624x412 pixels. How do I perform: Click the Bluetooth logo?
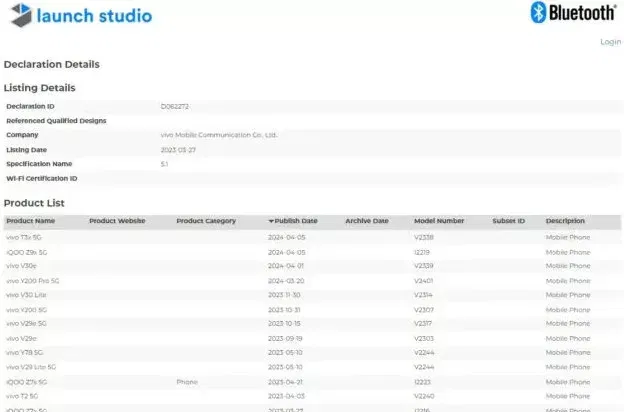coord(573,12)
